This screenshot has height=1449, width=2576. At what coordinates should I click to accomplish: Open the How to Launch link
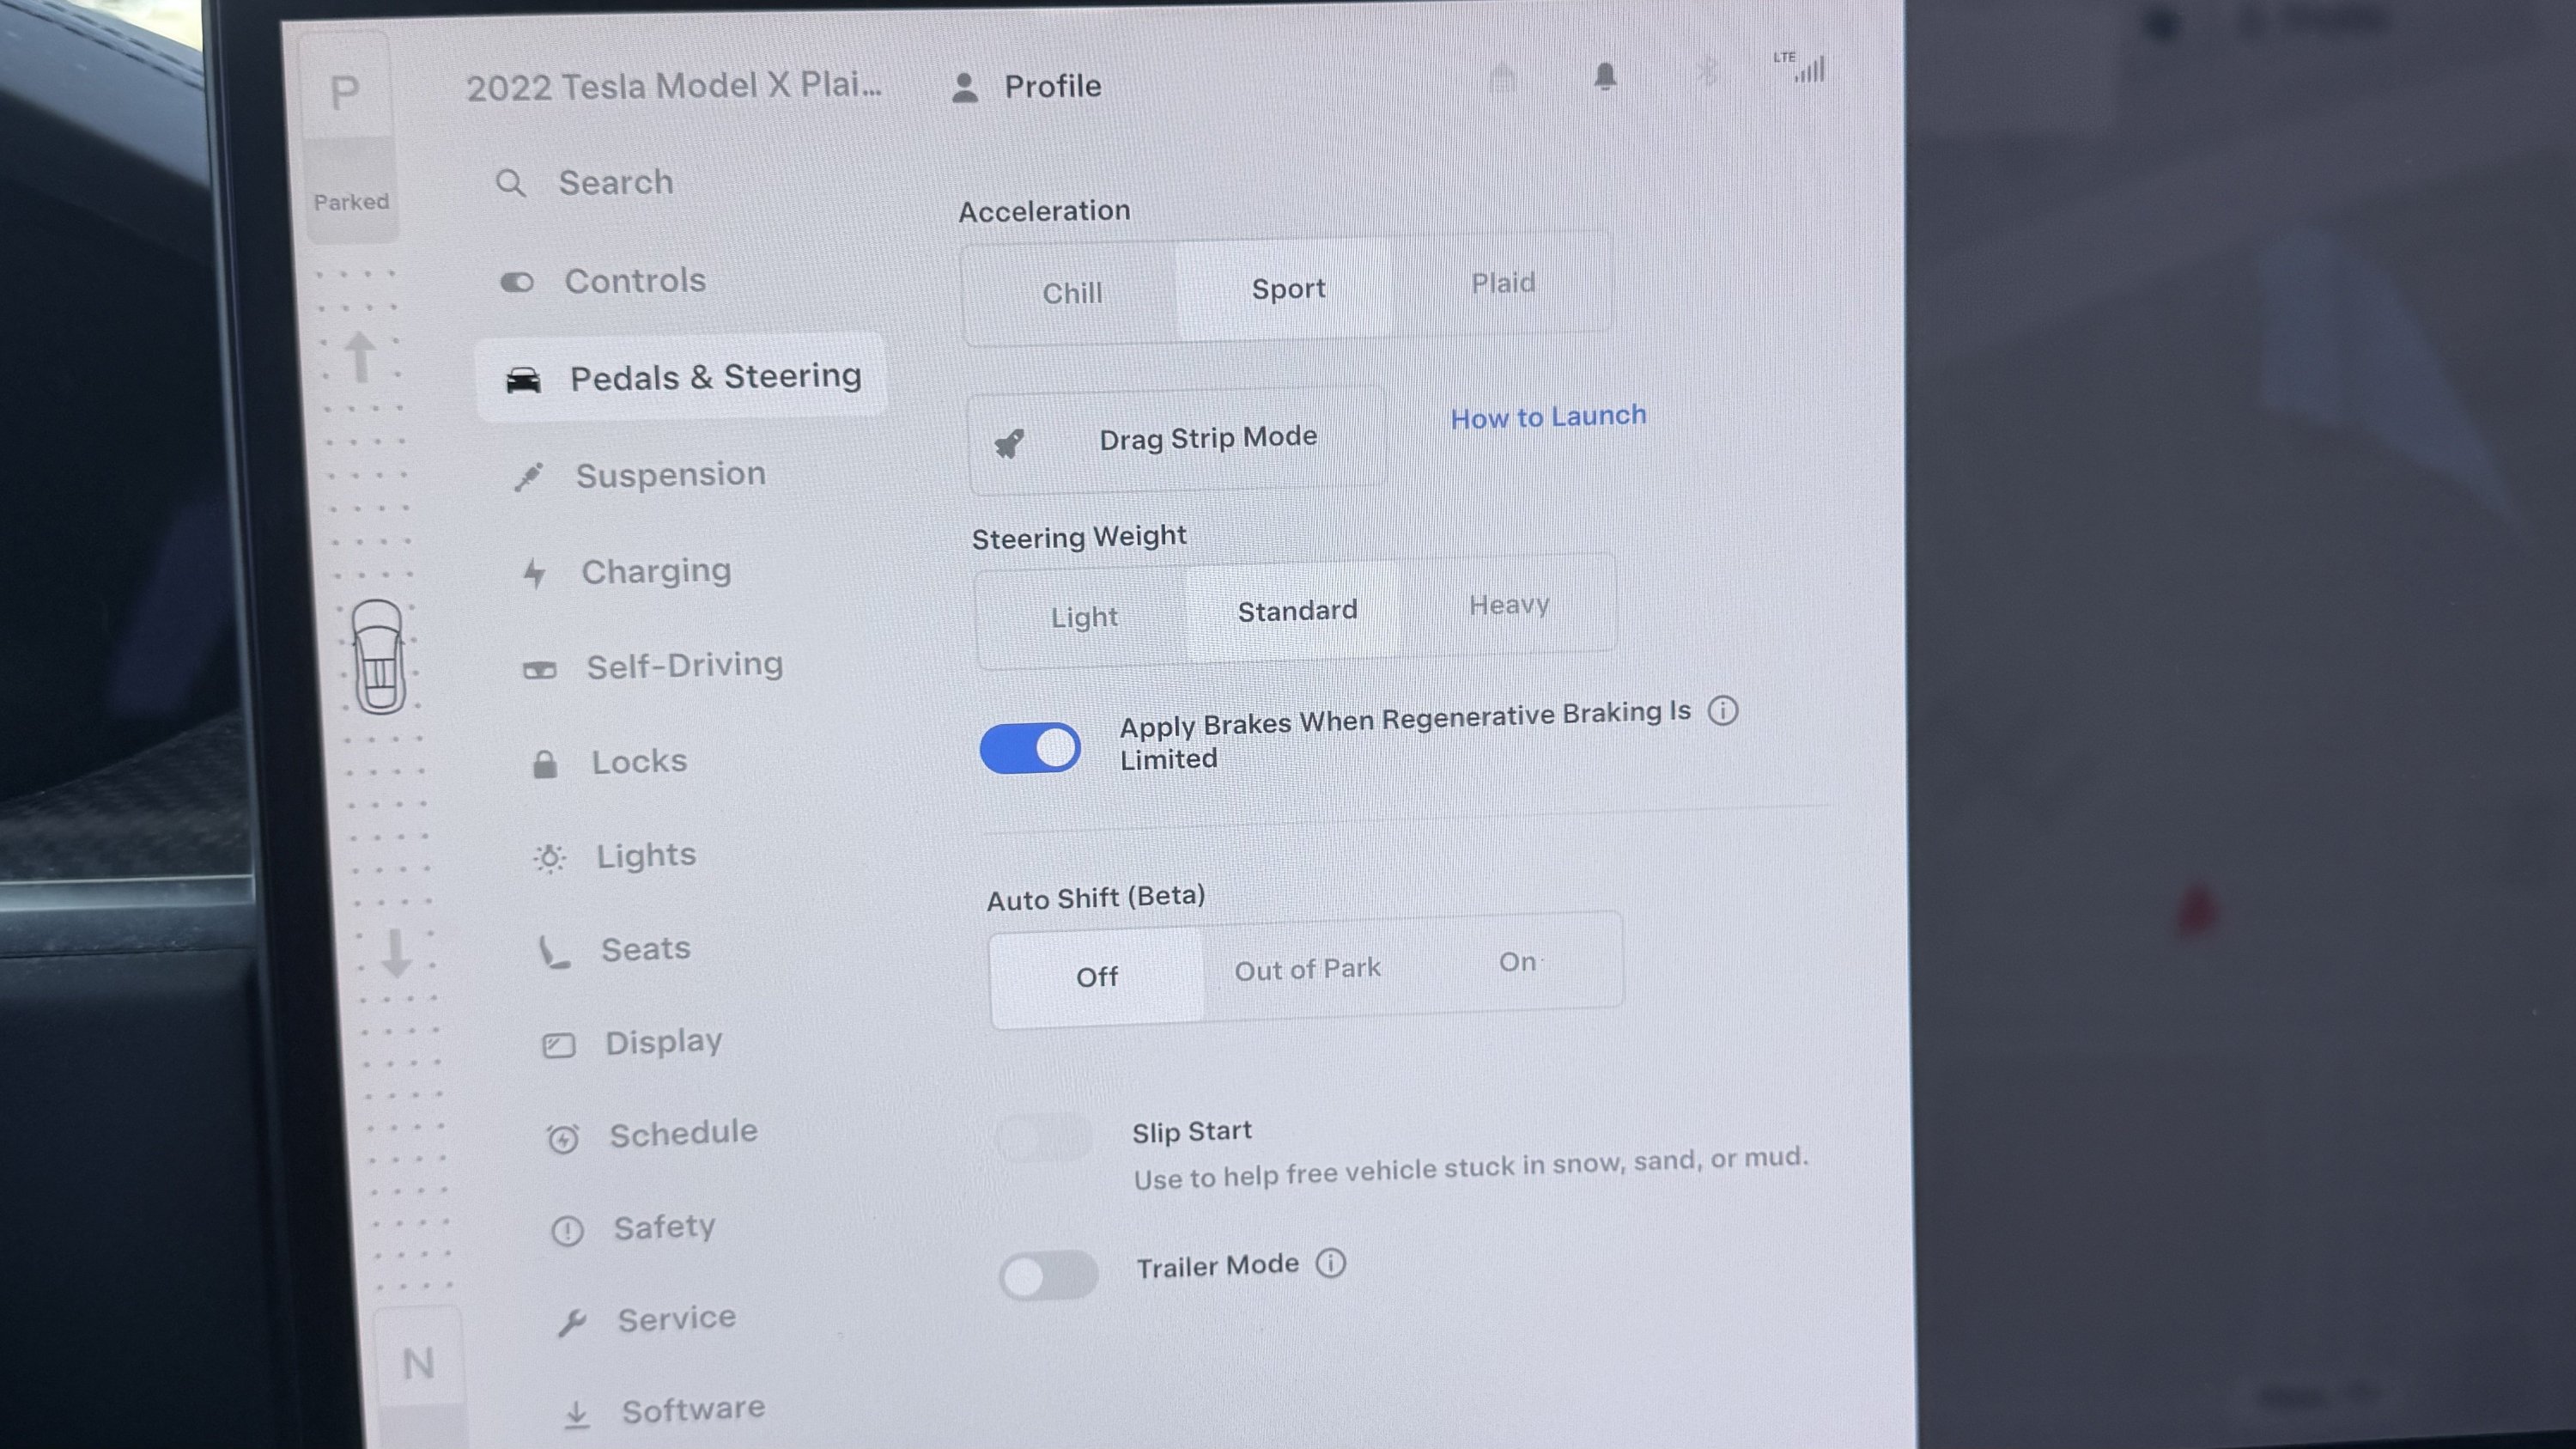[x=1548, y=417]
